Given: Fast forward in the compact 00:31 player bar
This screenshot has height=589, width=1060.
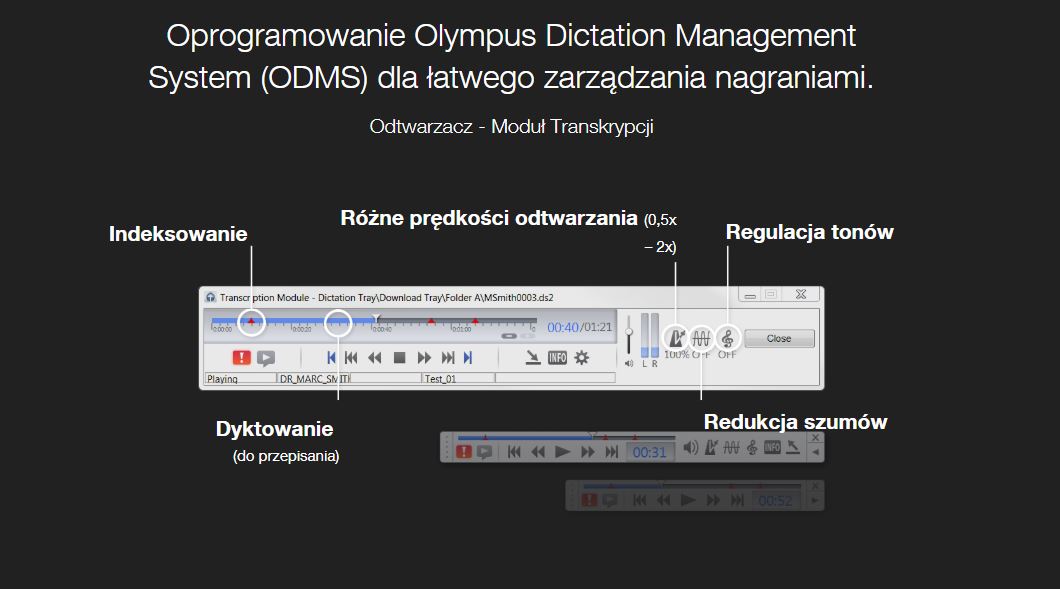Looking at the screenshot, I should 587,452.
